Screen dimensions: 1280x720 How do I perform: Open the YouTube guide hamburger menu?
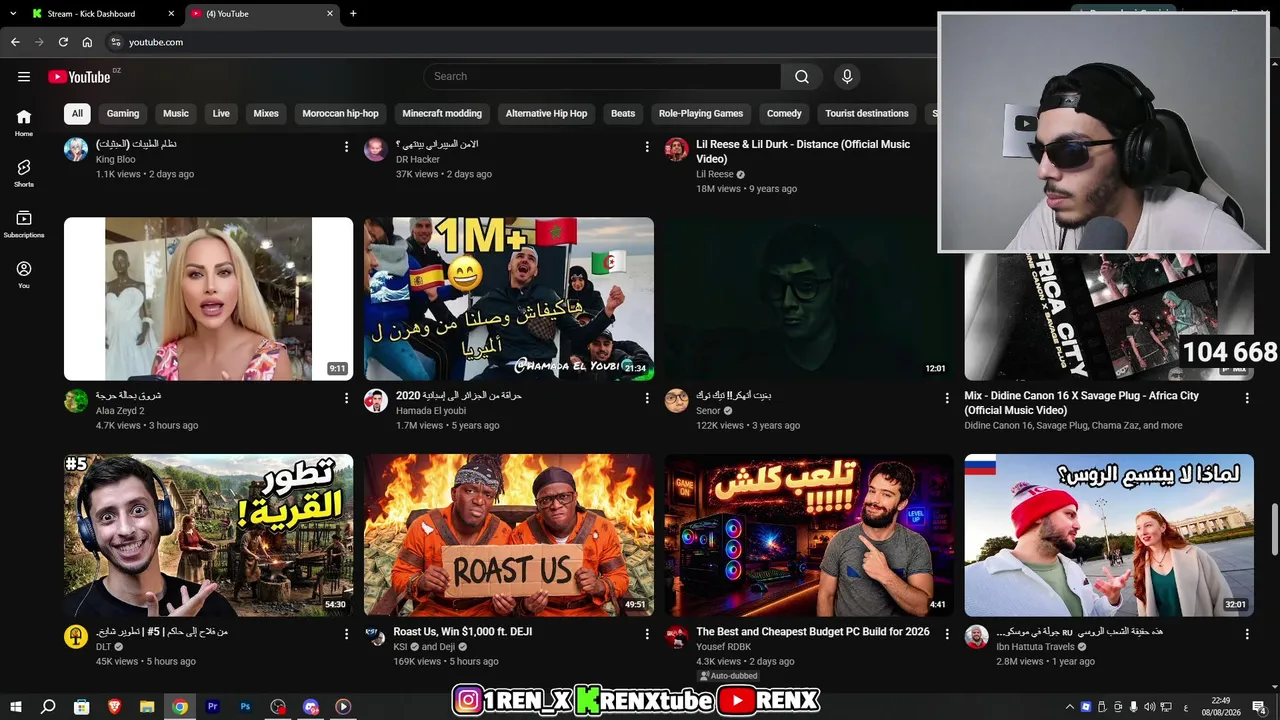coord(24,77)
